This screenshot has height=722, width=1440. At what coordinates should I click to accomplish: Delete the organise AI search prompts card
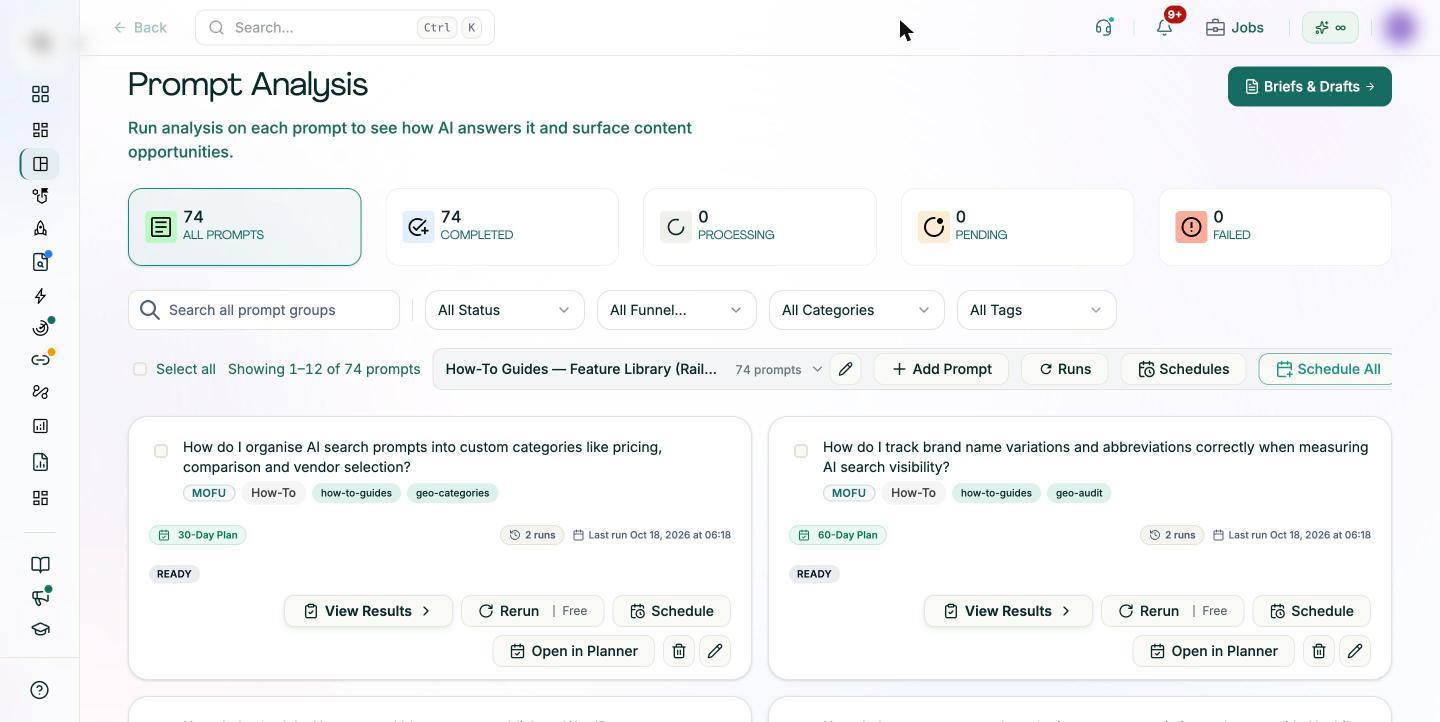[679, 651]
